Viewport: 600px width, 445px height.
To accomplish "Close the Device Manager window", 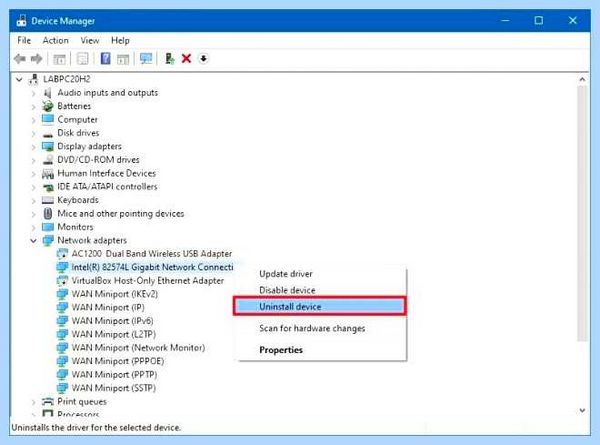I will pyautogui.click(x=572, y=20).
